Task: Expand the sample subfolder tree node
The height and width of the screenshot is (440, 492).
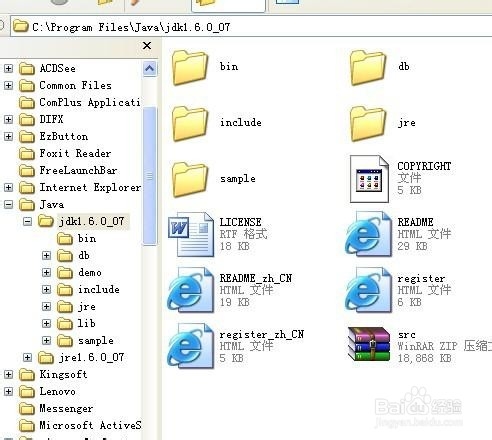Action: 47,341
